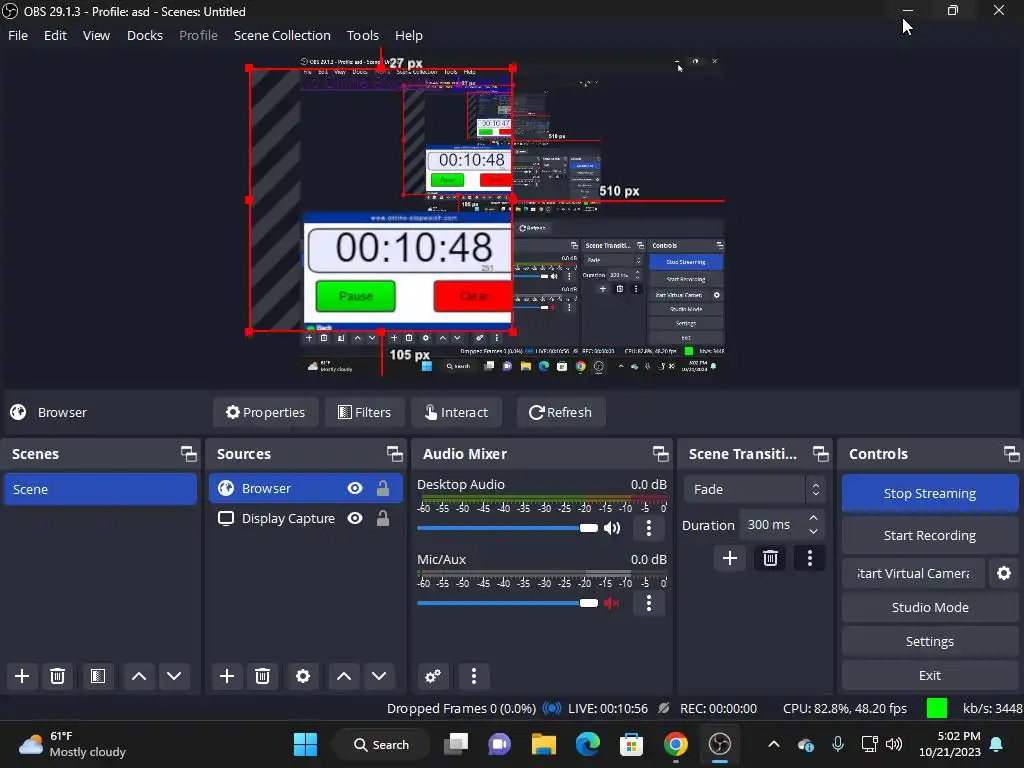Open the Fade transition dropdown
The height and width of the screenshot is (768, 1024).
[x=754, y=489]
